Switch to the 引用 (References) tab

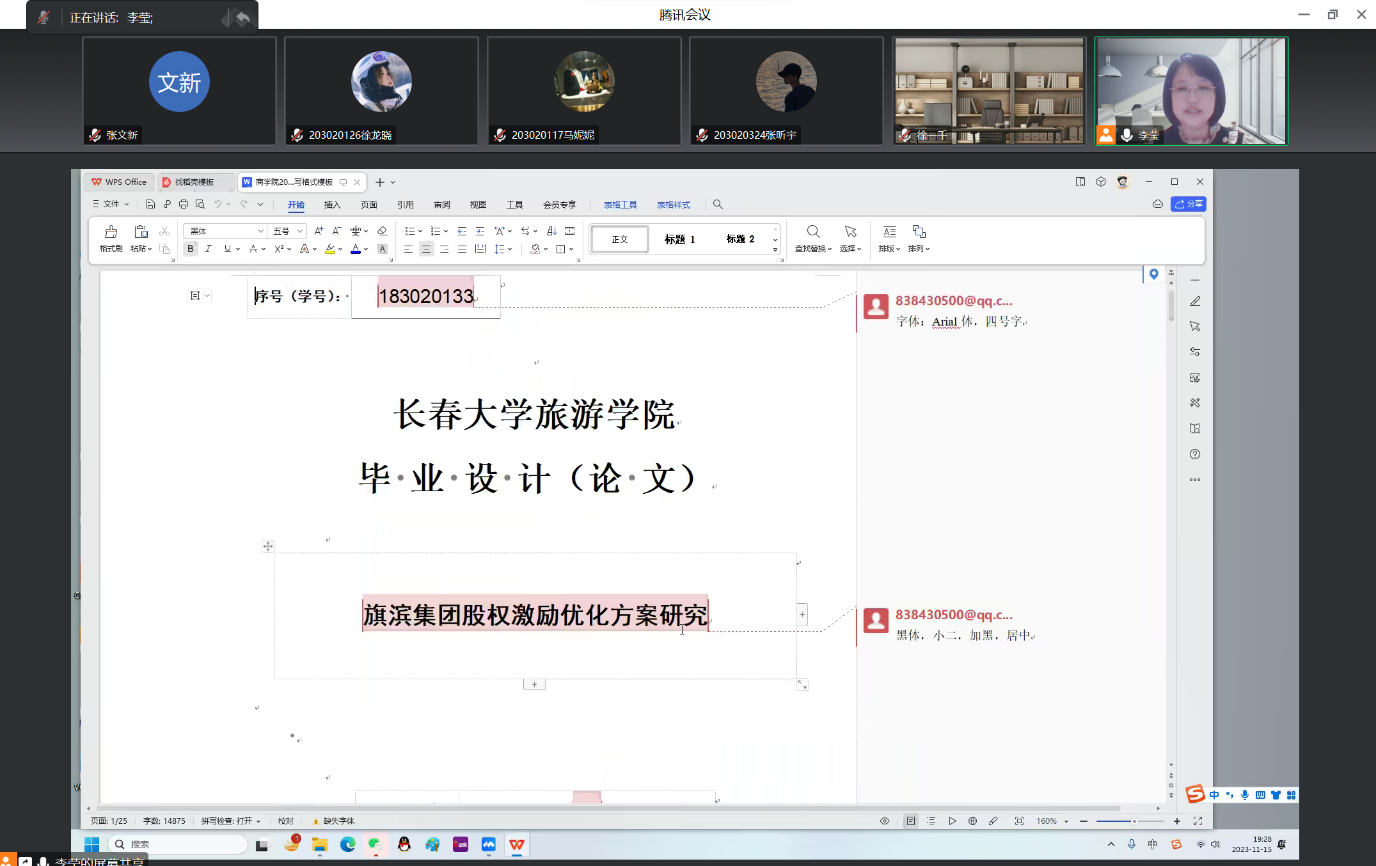coord(405,204)
